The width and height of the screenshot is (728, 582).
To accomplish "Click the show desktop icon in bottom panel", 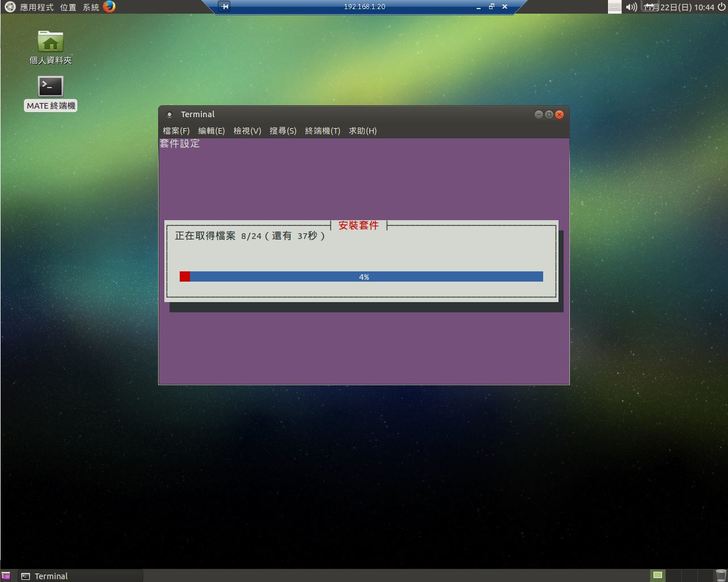I will tap(7, 576).
